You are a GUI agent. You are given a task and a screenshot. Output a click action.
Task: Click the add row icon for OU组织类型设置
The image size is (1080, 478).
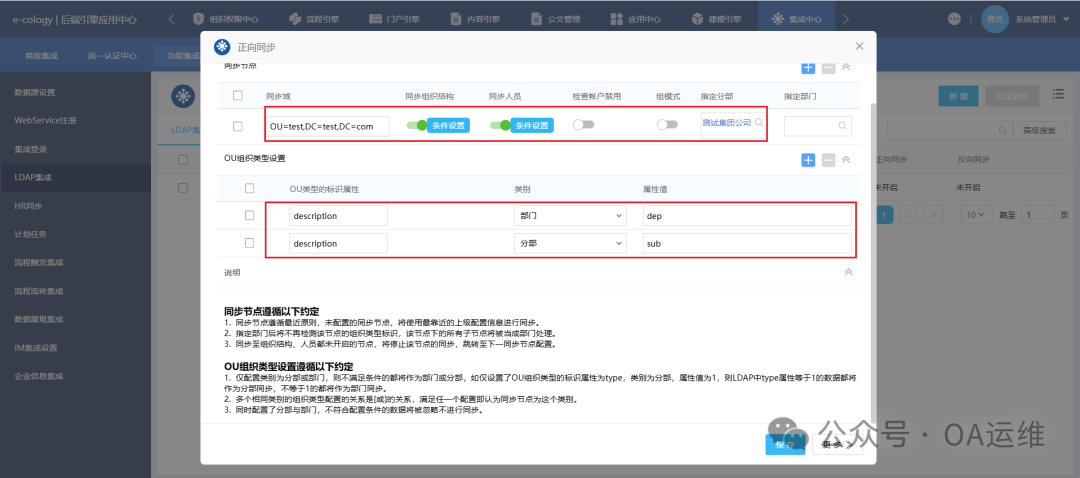pos(808,160)
